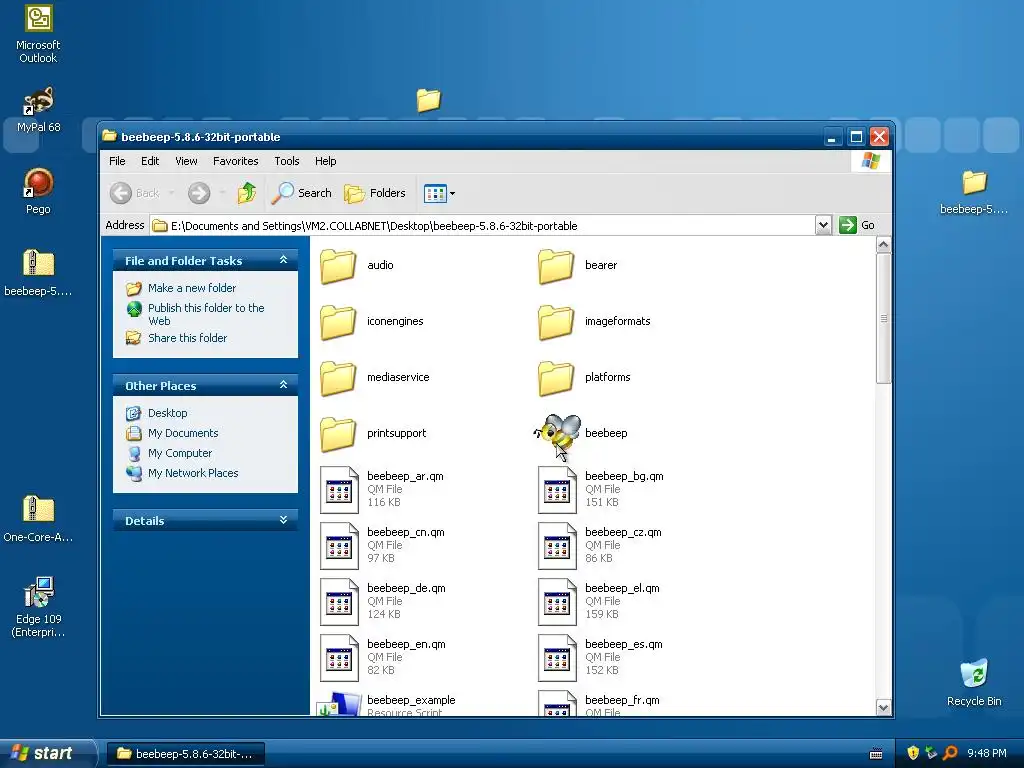
Task: Click the scrollbar down arrow
Action: [x=883, y=707]
